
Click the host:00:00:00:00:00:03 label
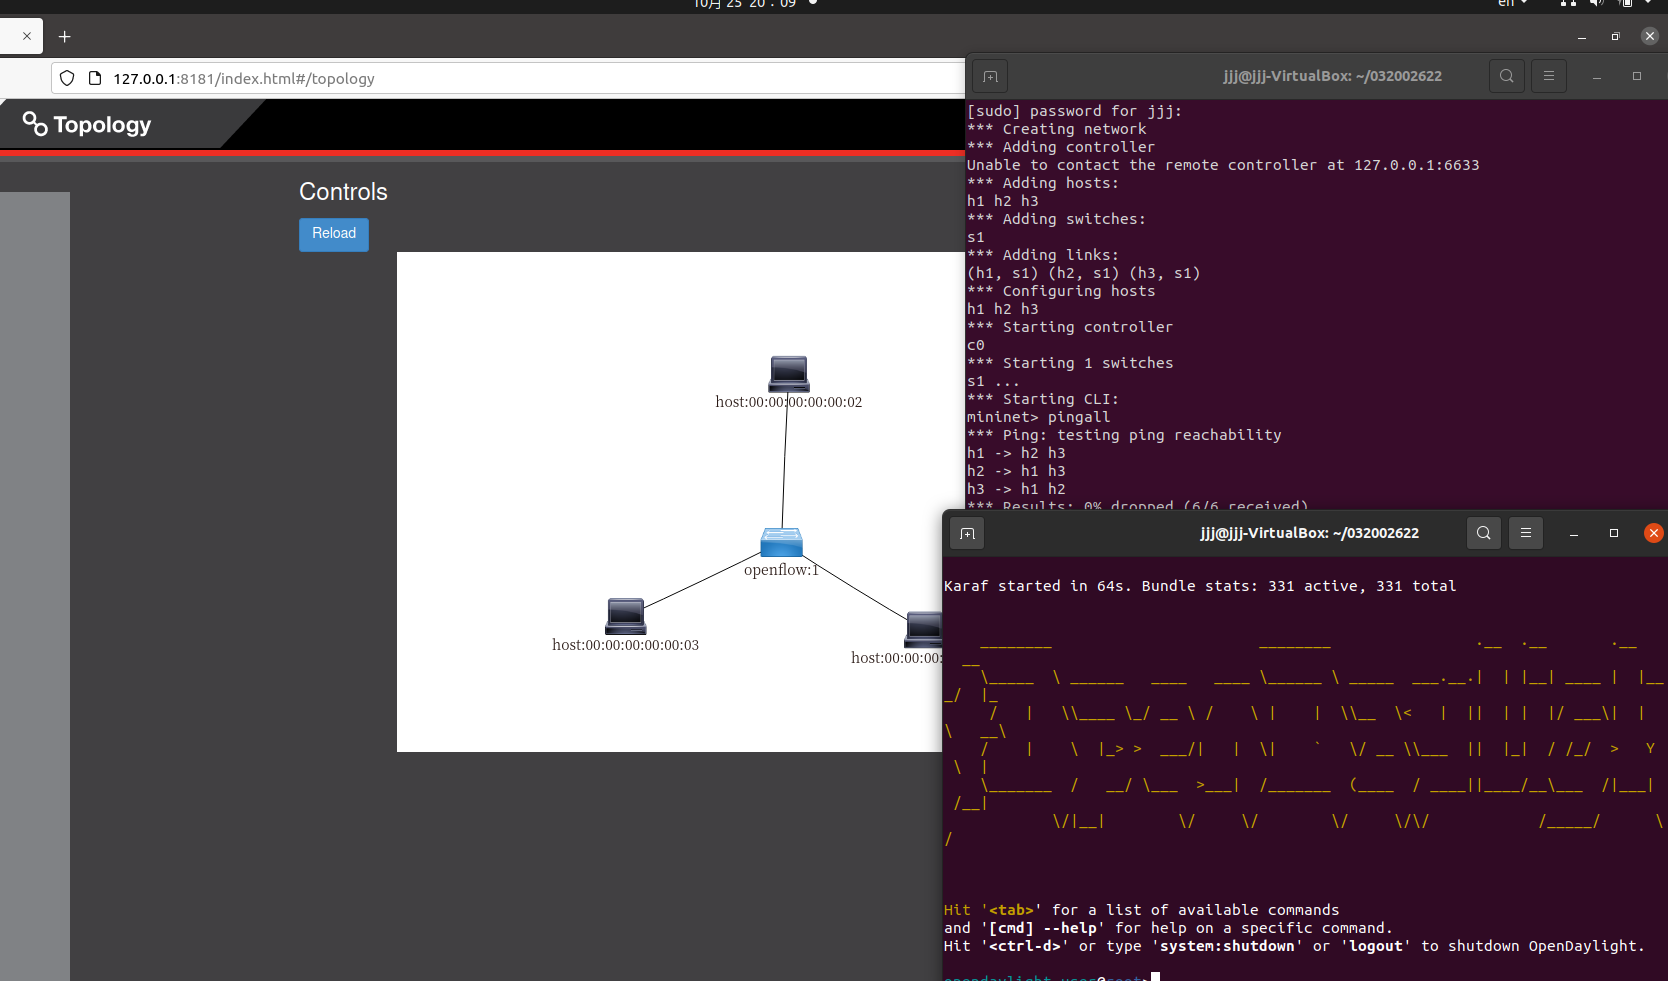626,645
